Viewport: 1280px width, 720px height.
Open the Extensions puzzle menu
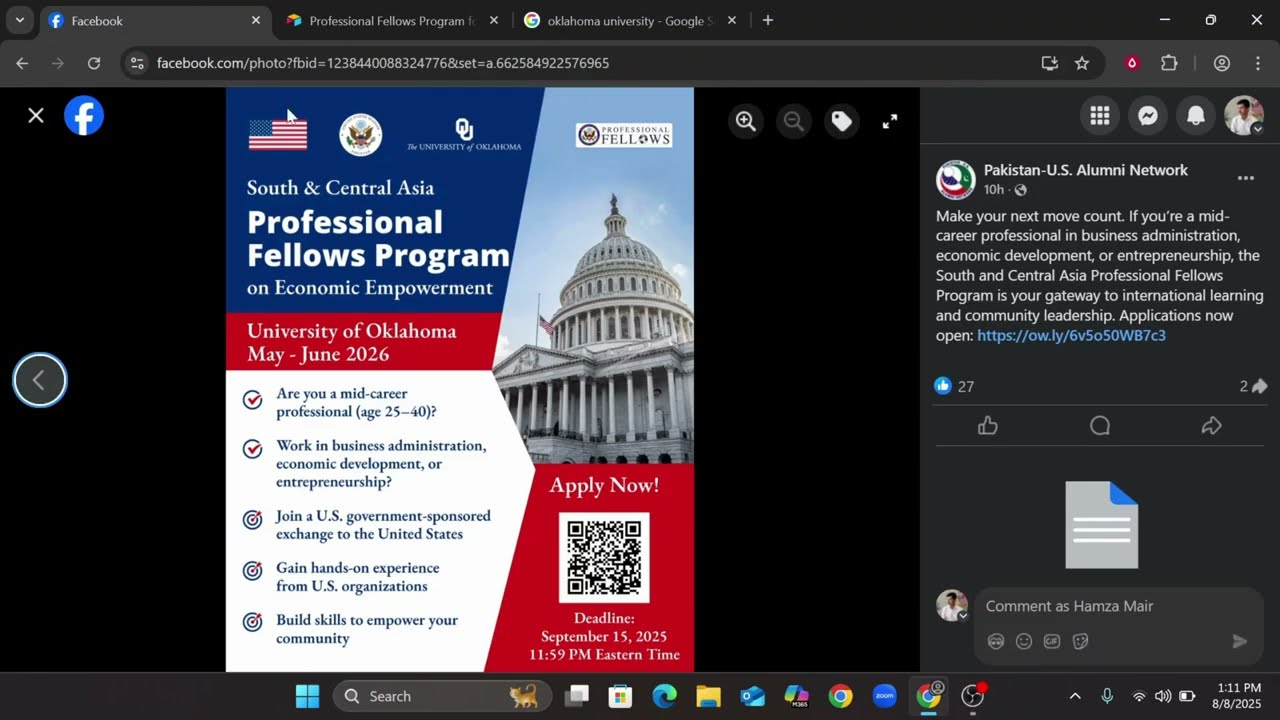[1169, 63]
